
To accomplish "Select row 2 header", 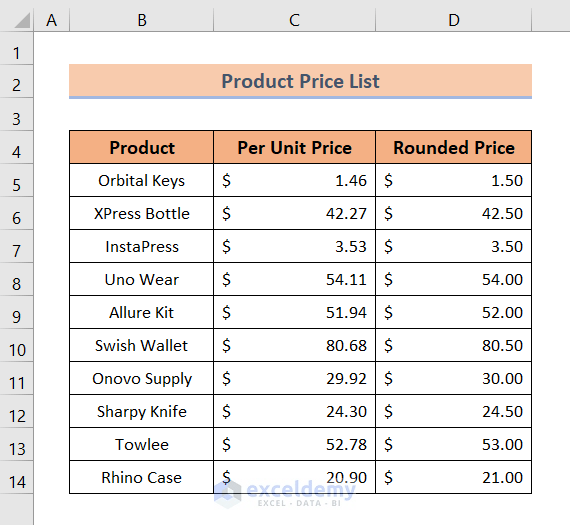I will point(16,81).
